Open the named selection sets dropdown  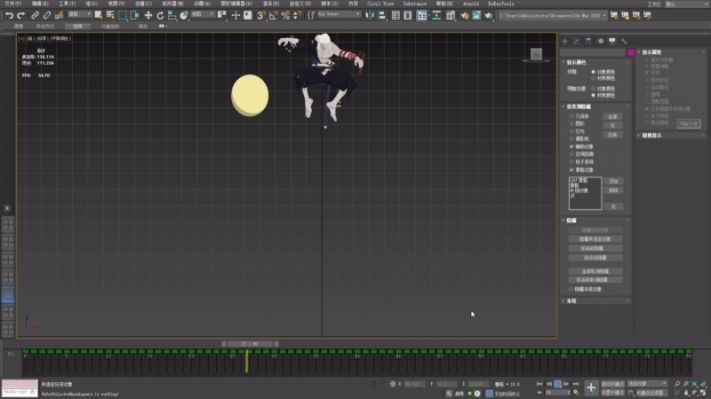click(x=339, y=15)
